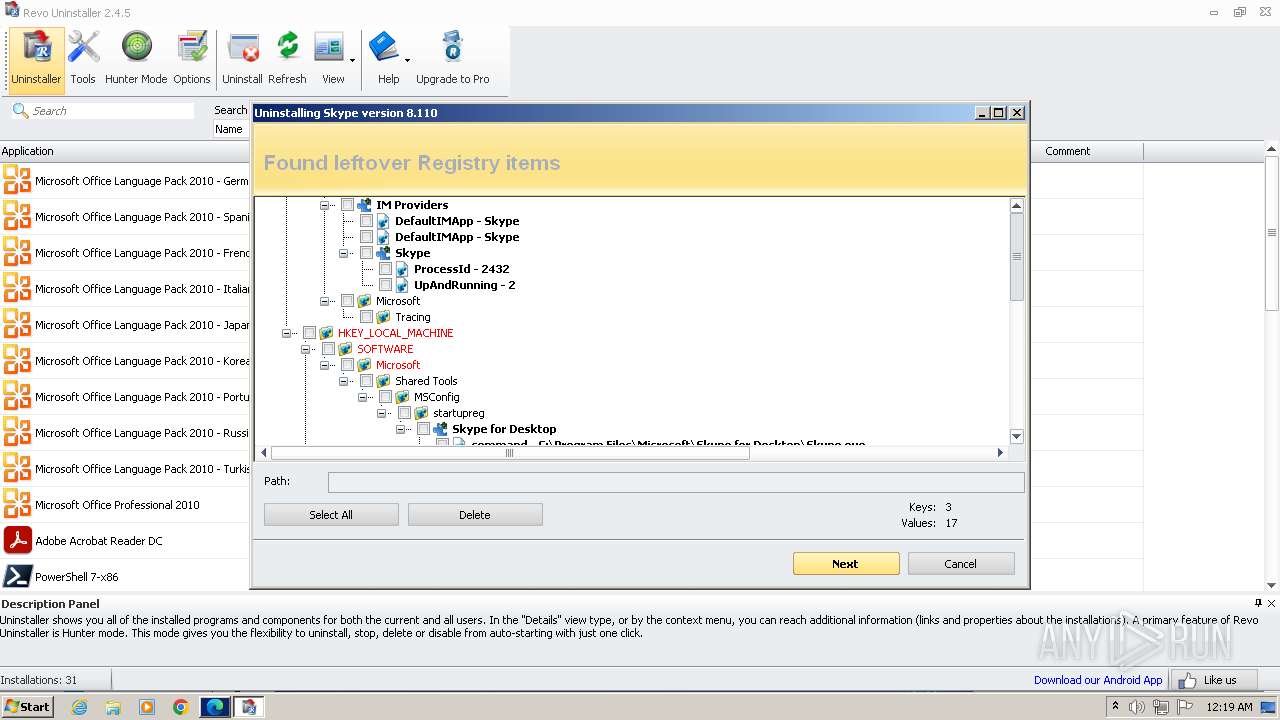Collapse the Shared Tools tree node
The image size is (1280, 720).
click(x=343, y=381)
